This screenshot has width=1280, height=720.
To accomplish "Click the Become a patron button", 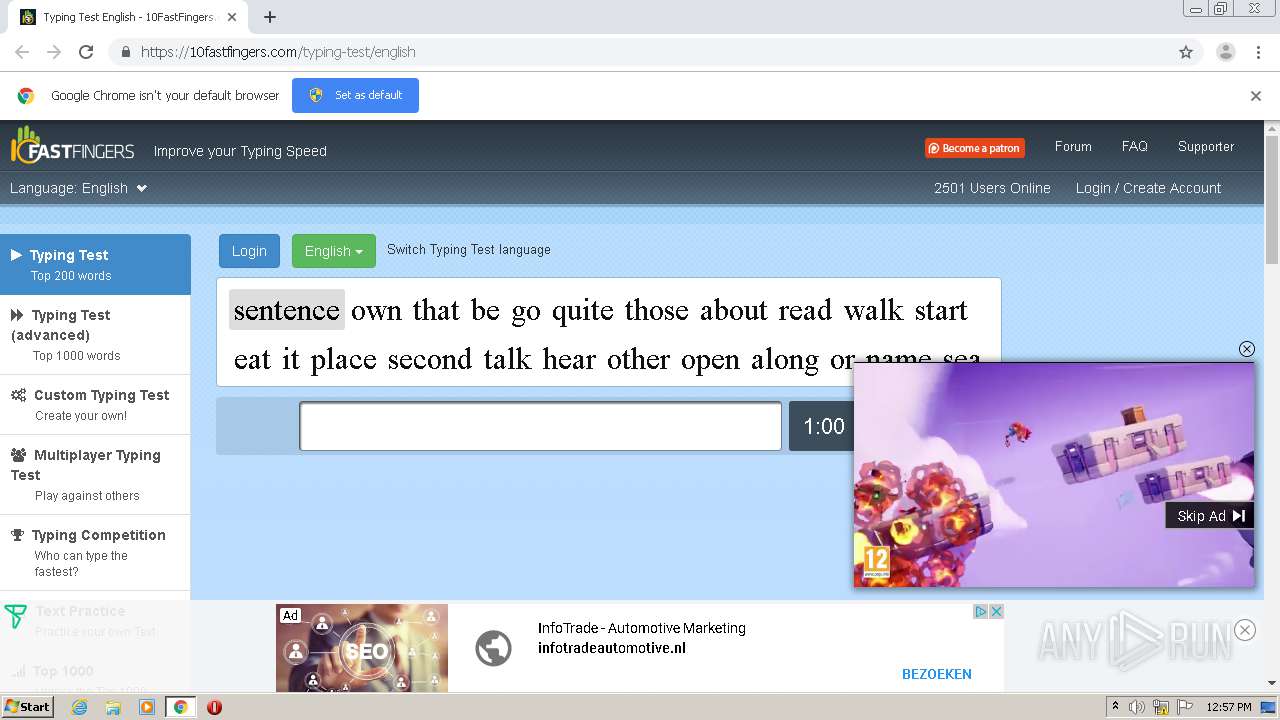I will click(974, 148).
